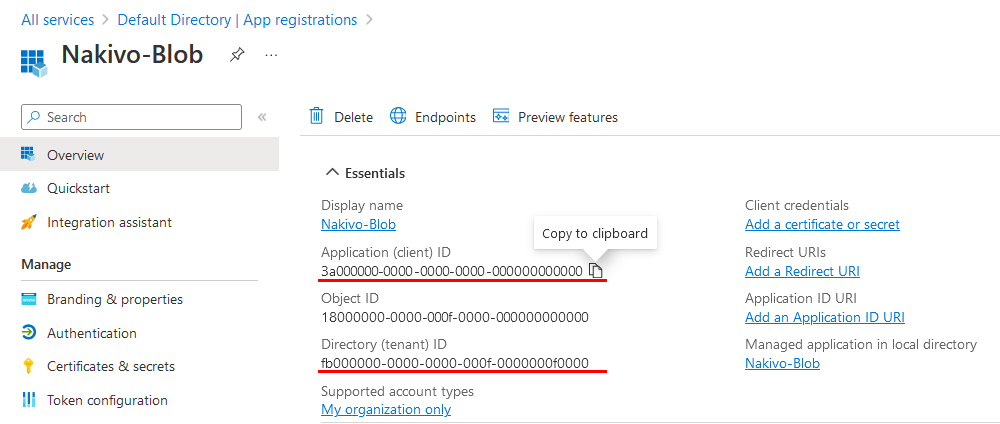The height and width of the screenshot is (424, 1000).
Task: Open Token configuration
Action: point(107,400)
